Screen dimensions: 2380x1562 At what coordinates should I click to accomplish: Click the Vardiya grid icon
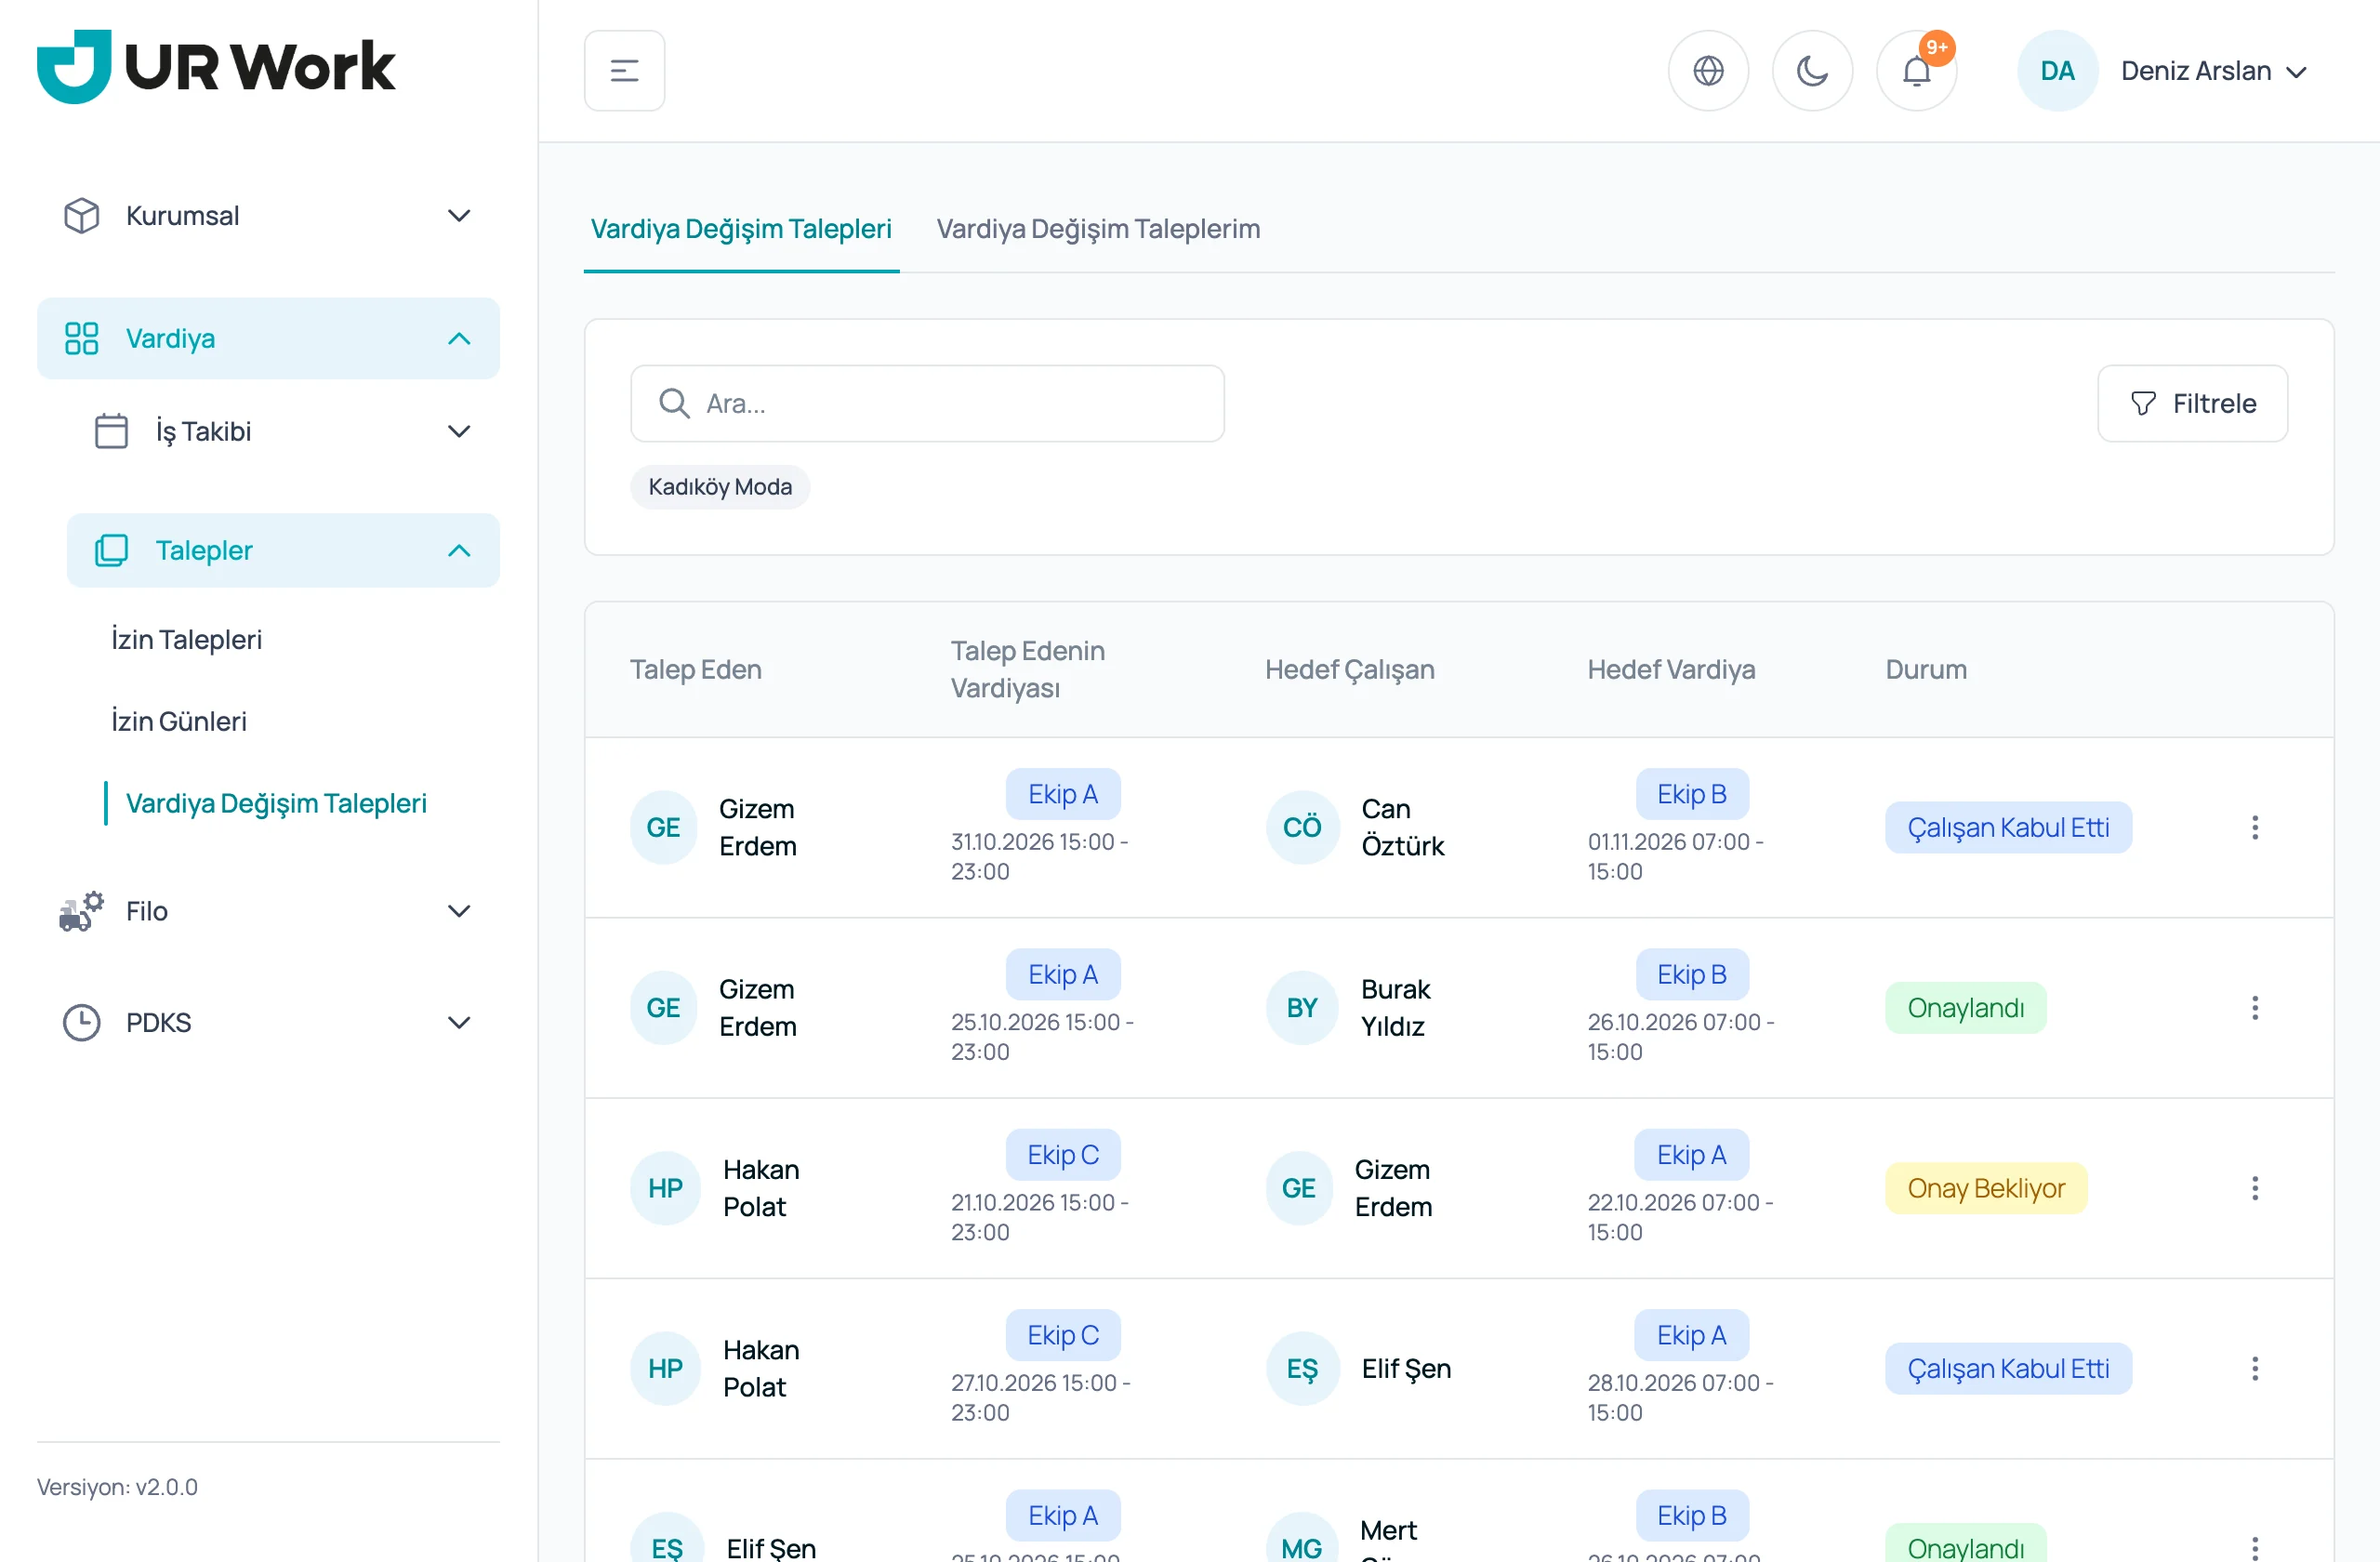81,338
